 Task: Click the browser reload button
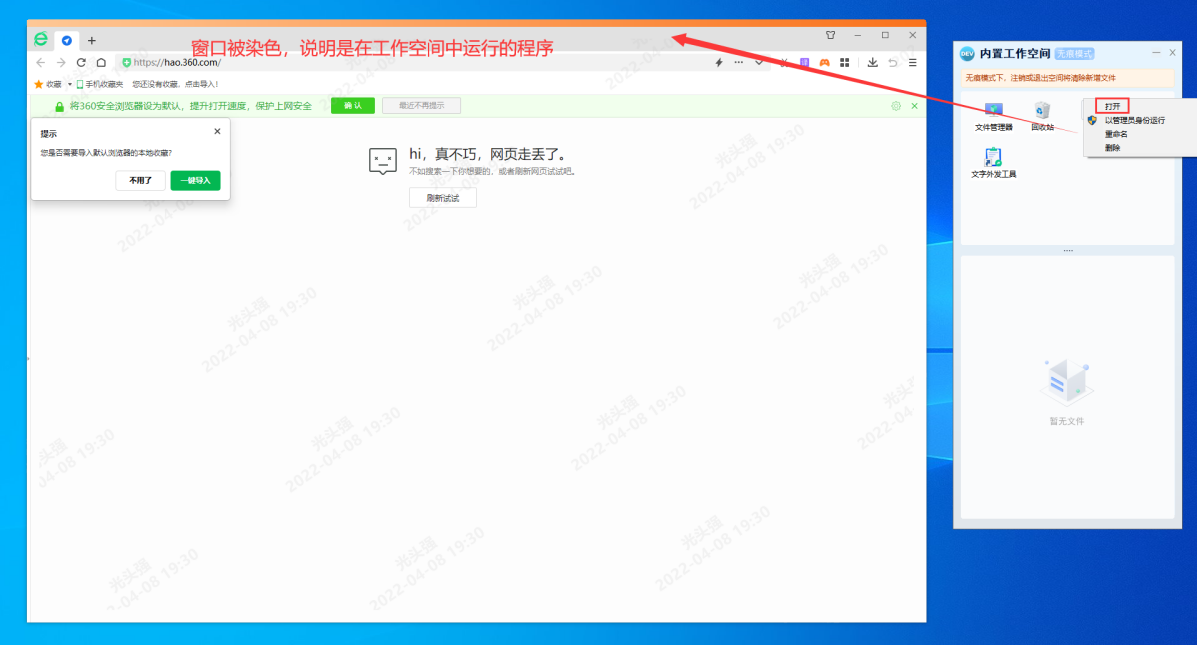(81, 62)
